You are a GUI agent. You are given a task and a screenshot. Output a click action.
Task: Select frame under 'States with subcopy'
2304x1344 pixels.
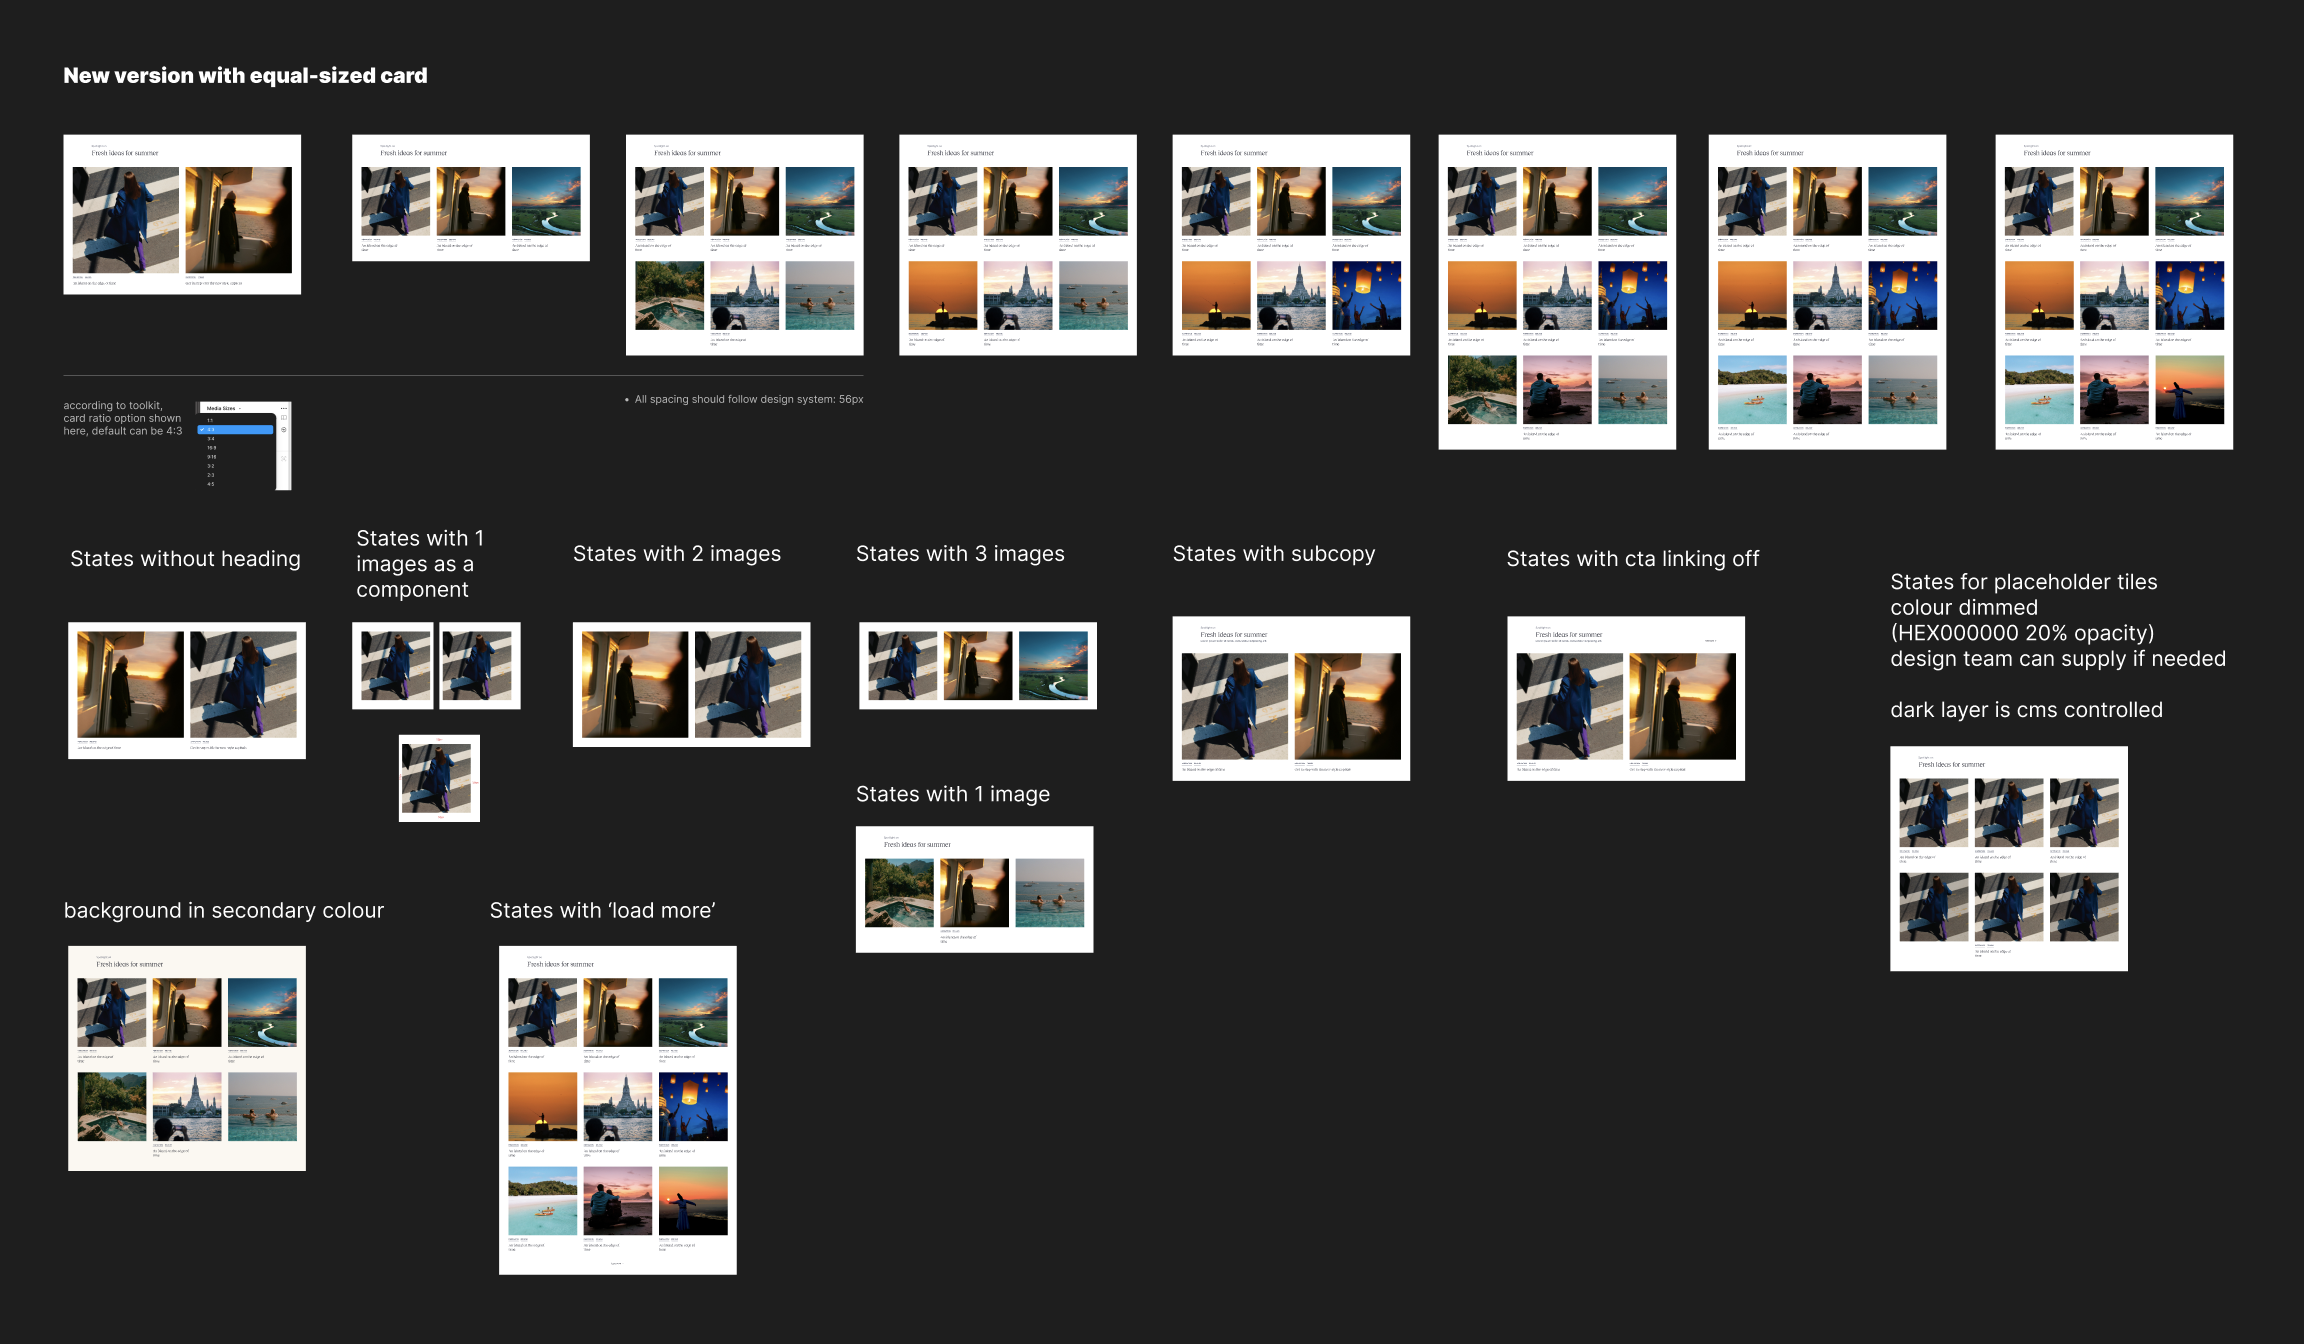pos(1292,699)
